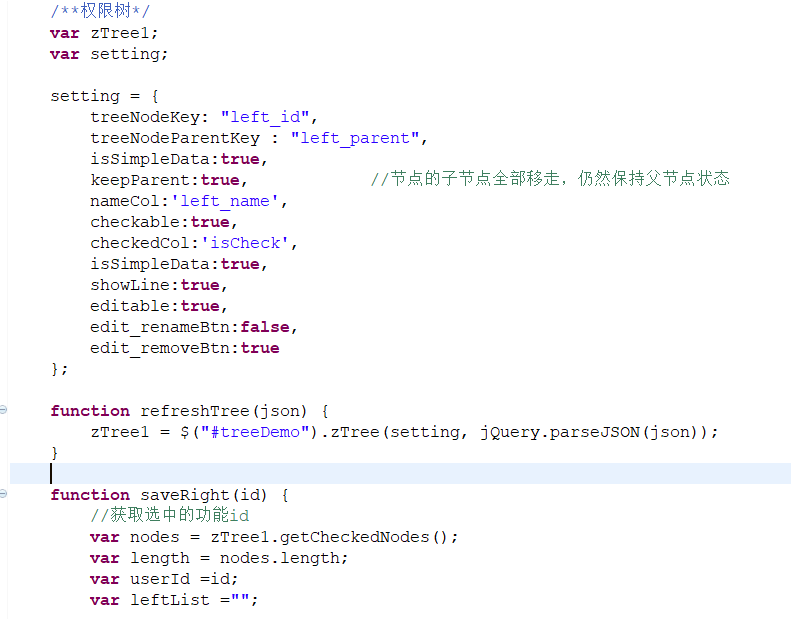Click the treeNodeParentKey property name
This screenshot has width=791, height=619.
(x=175, y=138)
